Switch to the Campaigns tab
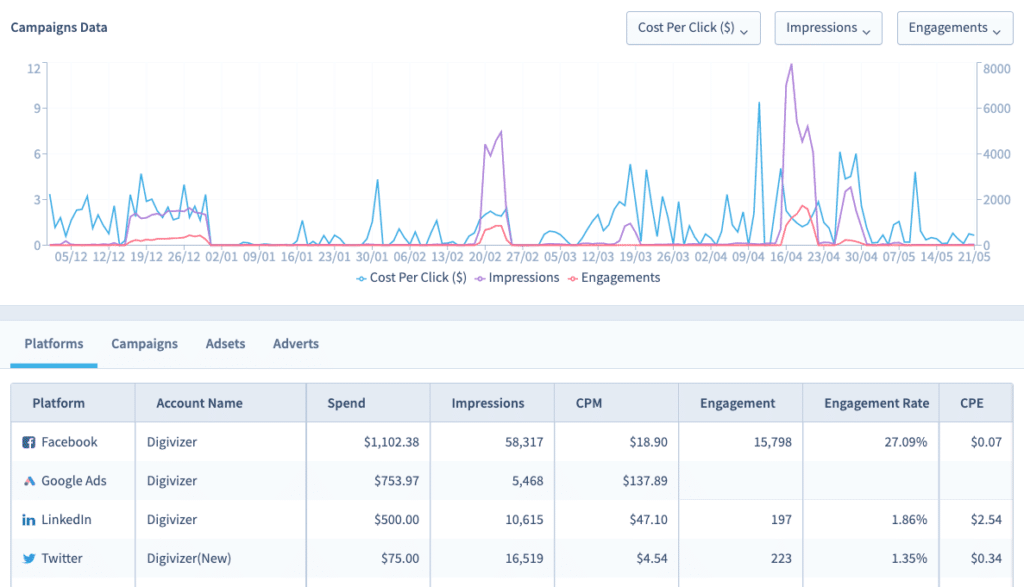 tap(144, 344)
